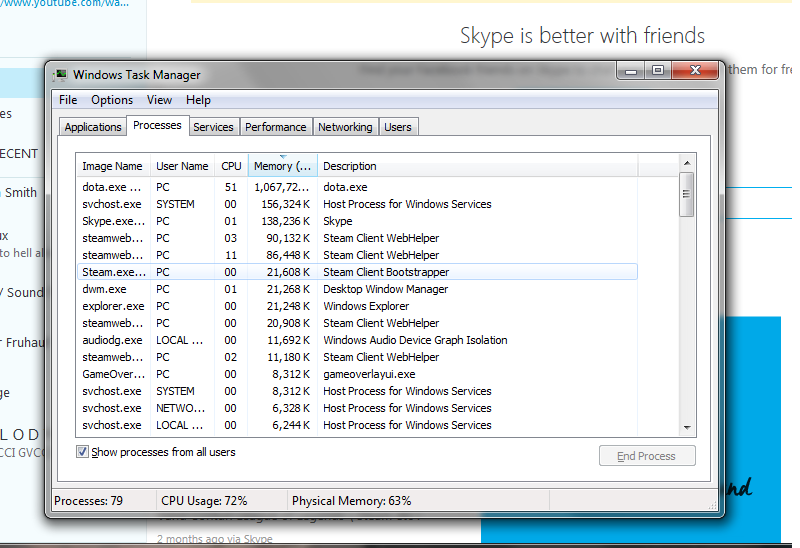Toggle Show processes from all users checkbox
This screenshot has height=548, width=800.
click(82, 452)
